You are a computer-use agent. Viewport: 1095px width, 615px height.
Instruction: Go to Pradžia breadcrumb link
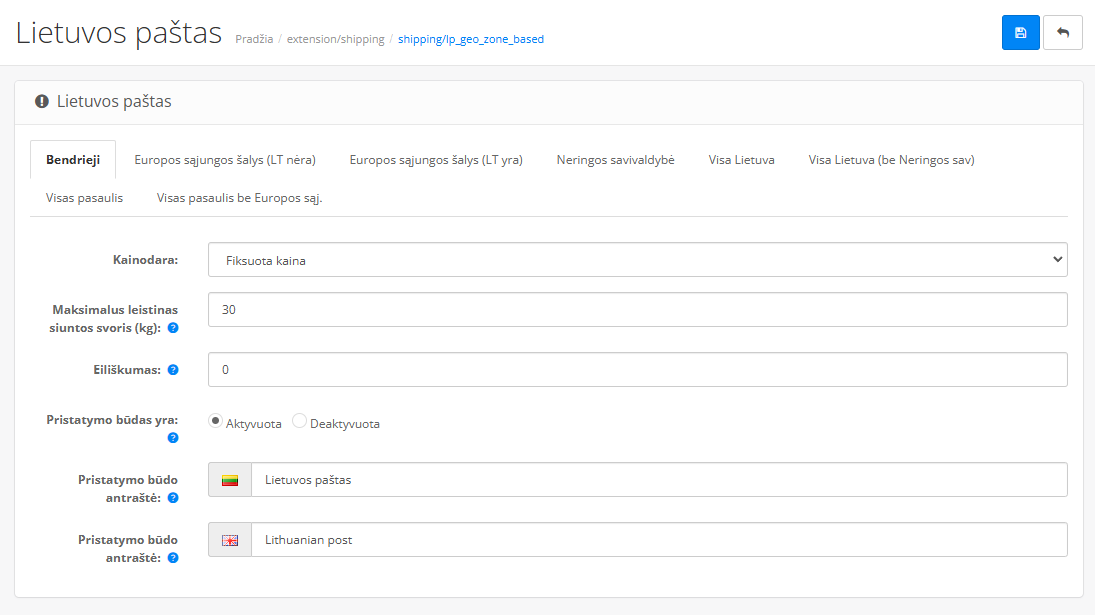(254, 40)
